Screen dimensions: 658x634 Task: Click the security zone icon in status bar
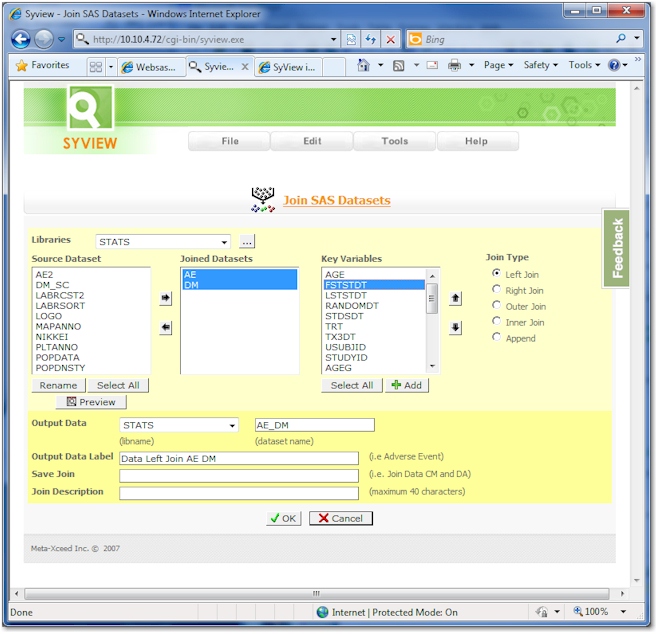541,612
